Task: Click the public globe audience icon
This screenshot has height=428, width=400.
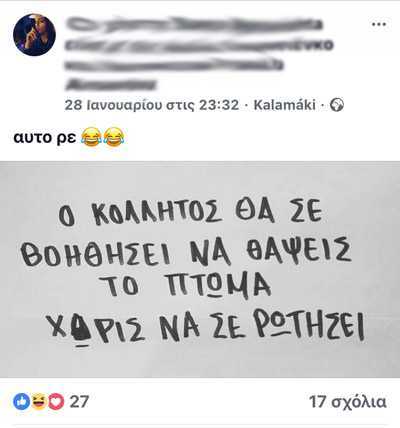Action: (337, 105)
